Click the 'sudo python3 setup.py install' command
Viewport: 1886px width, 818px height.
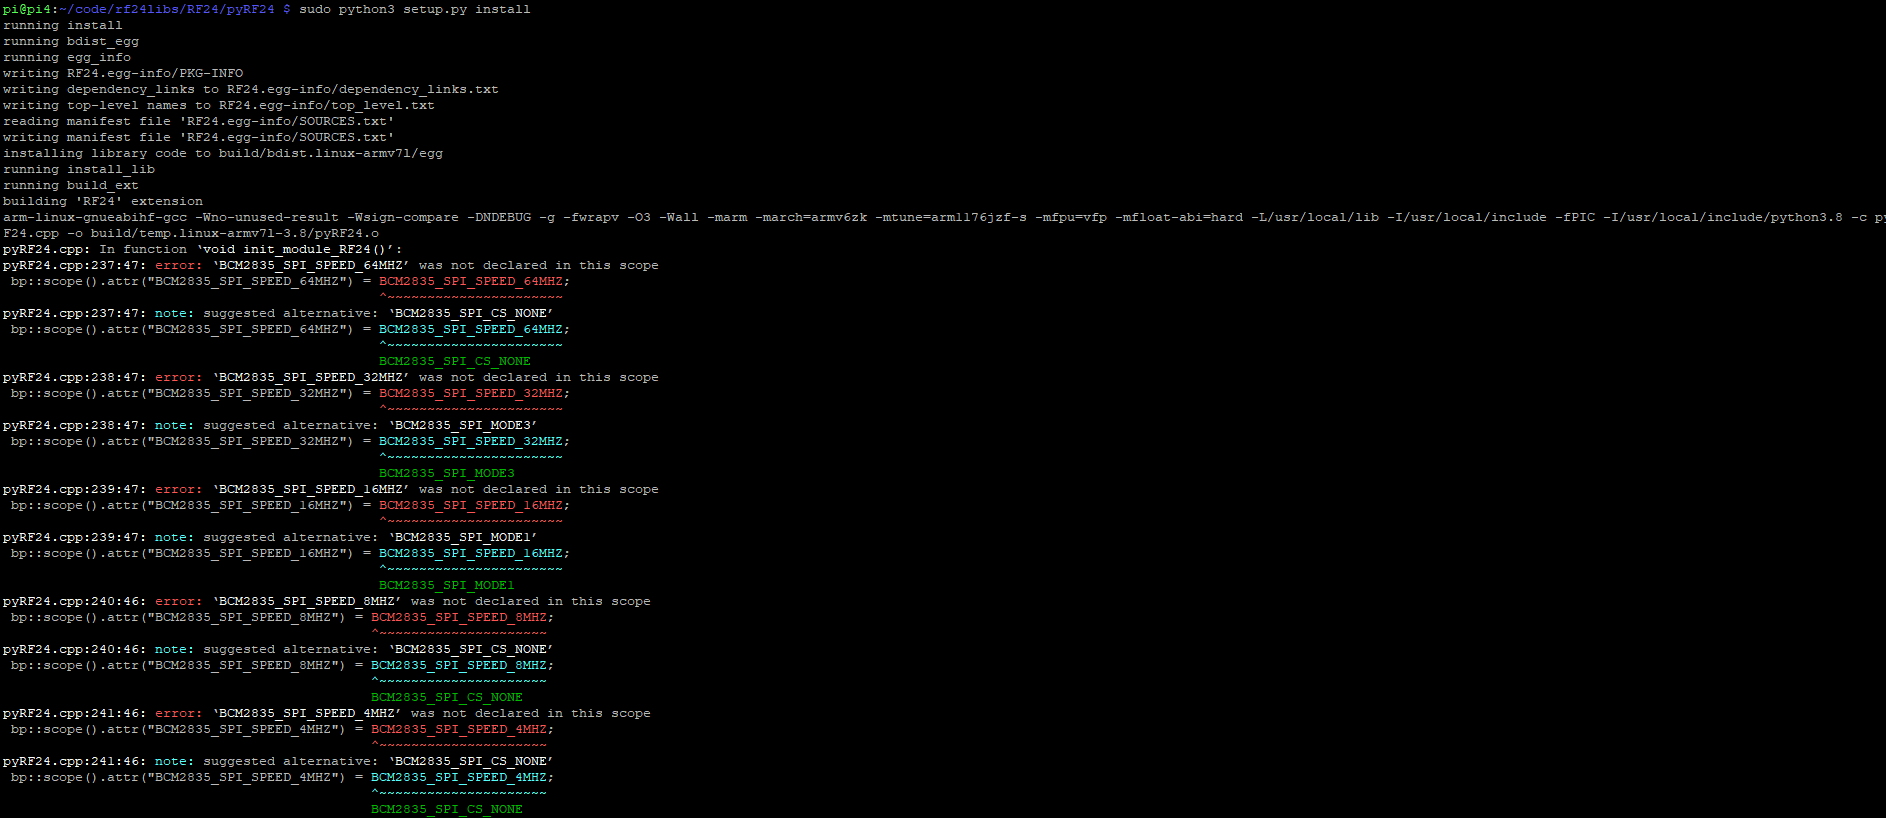point(415,9)
